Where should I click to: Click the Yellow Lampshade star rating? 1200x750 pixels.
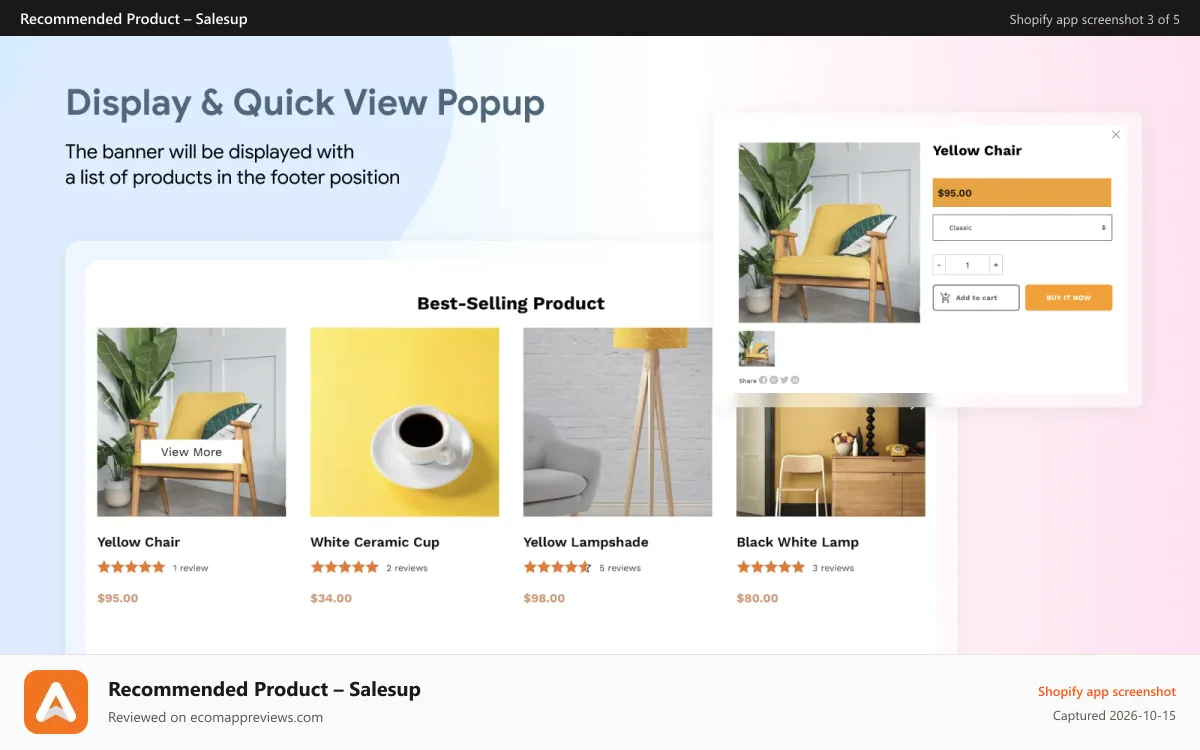pos(558,567)
